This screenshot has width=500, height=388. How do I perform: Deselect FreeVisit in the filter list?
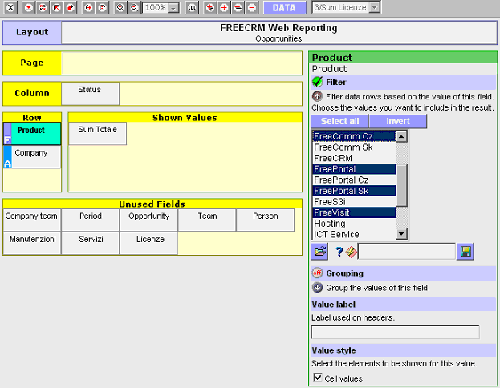point(354,212)
